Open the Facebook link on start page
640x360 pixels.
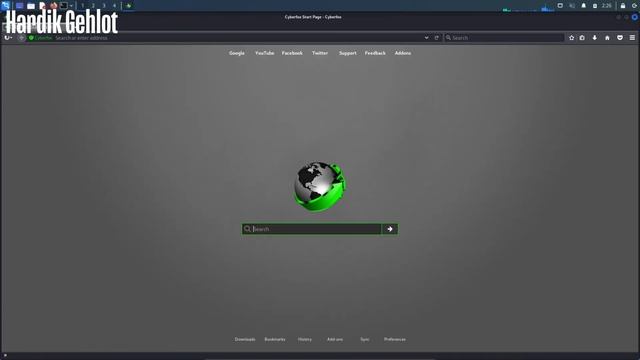pyautogui.click(x=292, y=53)
